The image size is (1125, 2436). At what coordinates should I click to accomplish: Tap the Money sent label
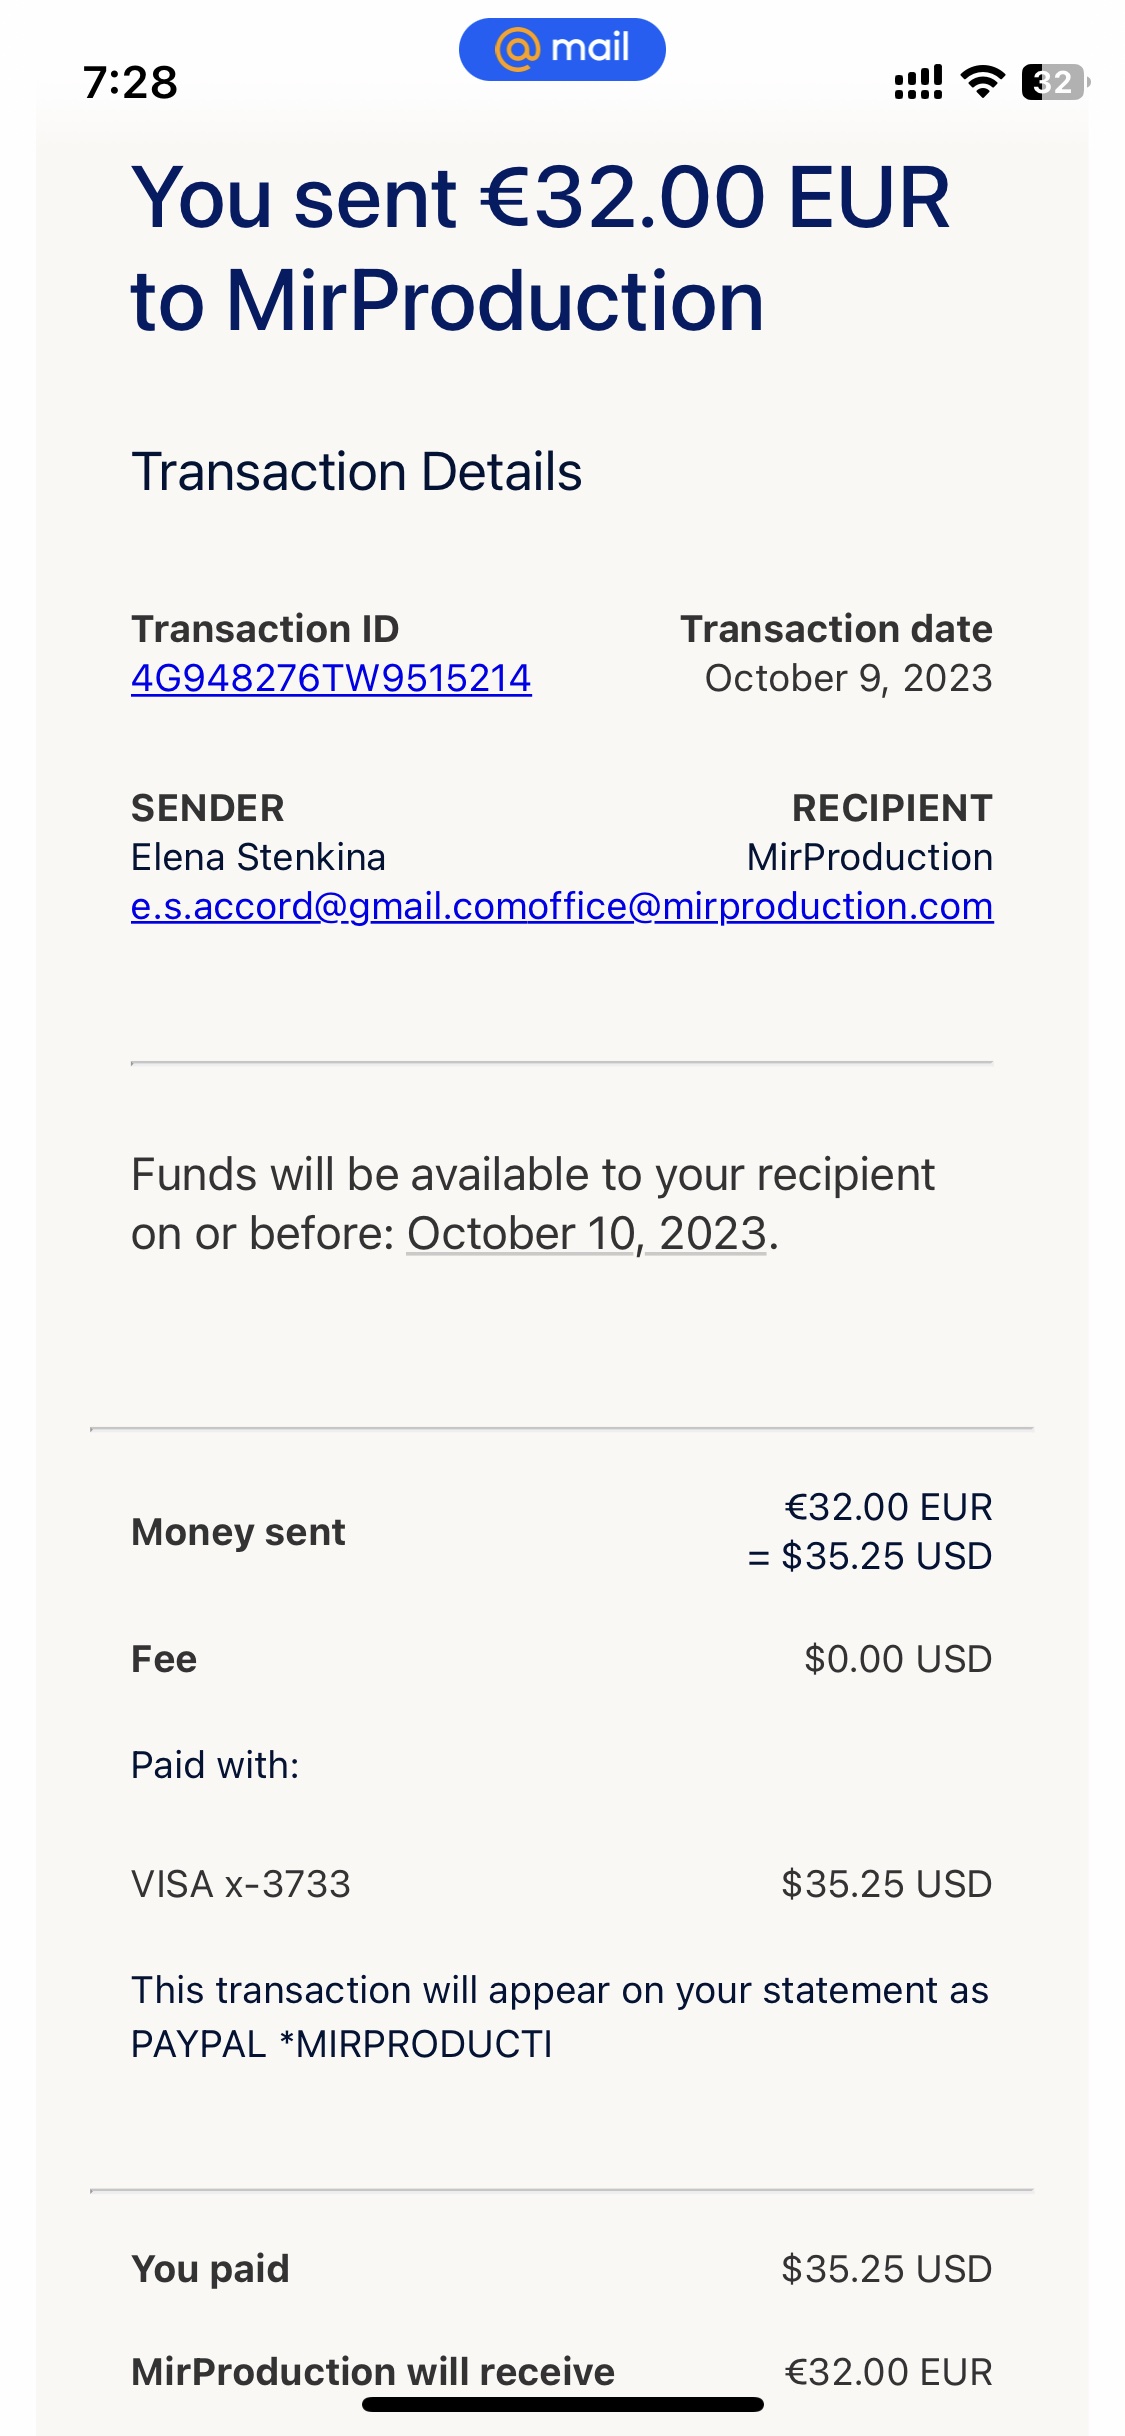click(238, 1532)
